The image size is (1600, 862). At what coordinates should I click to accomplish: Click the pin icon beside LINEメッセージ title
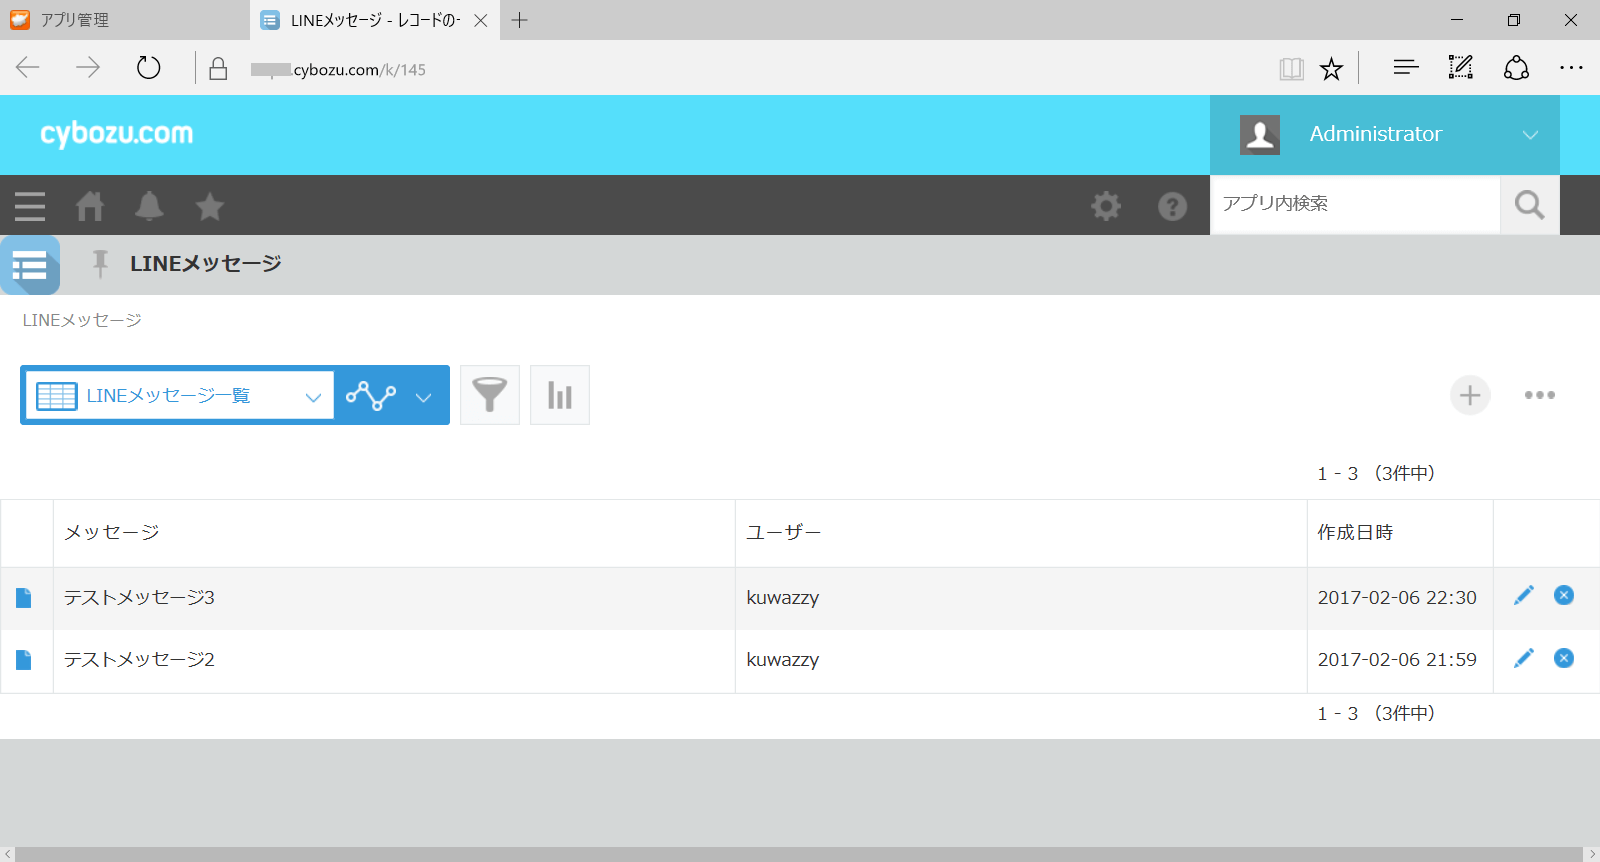pos(100,263)
